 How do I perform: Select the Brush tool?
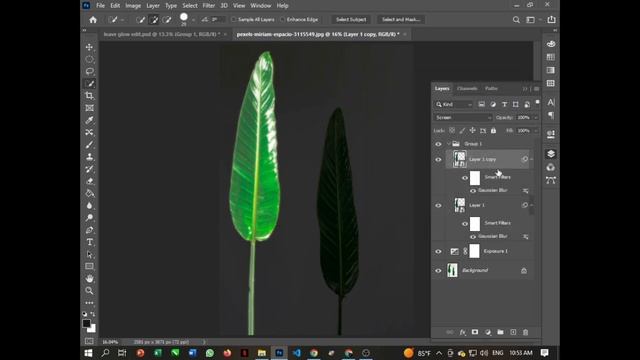click(x=89, y=144)
